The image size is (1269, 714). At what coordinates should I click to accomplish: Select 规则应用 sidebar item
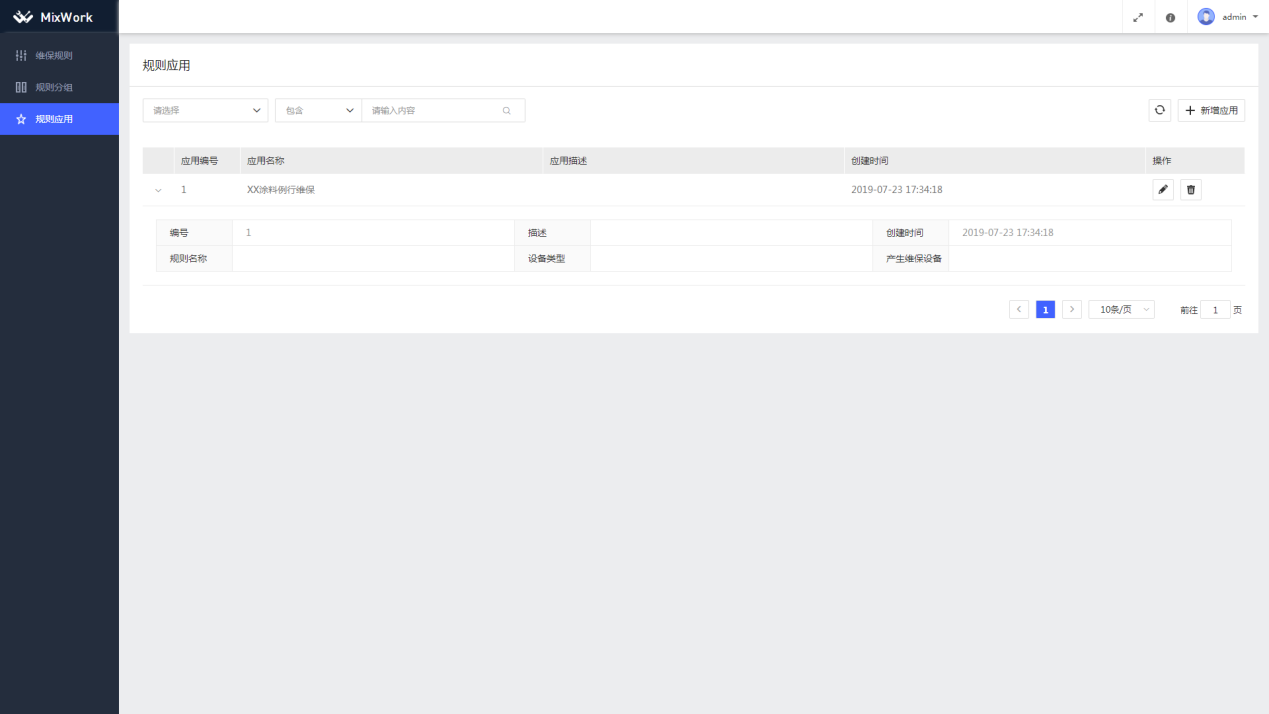pyautogui.click(x=54, y=119)
